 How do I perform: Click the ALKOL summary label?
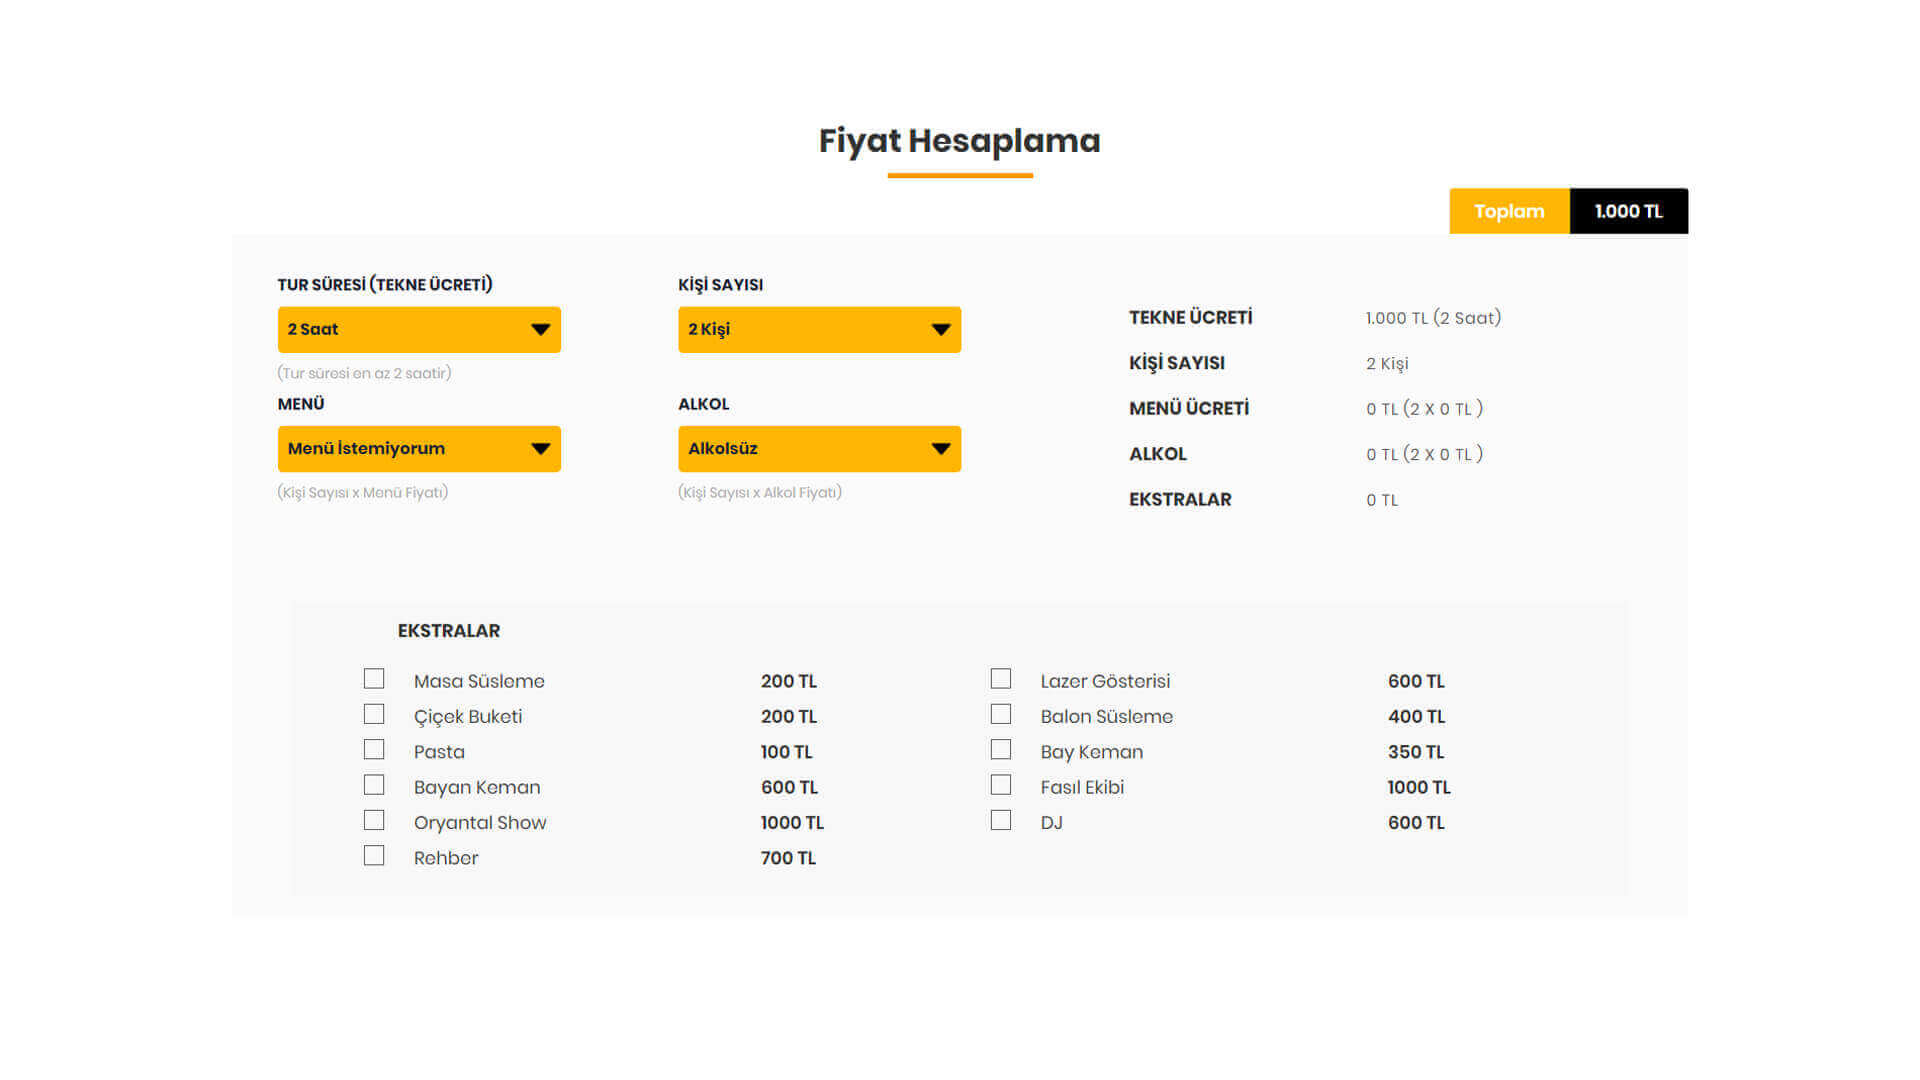click(1158, 454)
